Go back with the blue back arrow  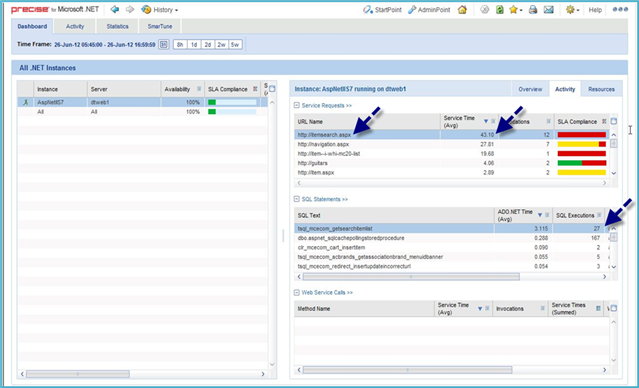pyautogui.click(x=115, y=9)
